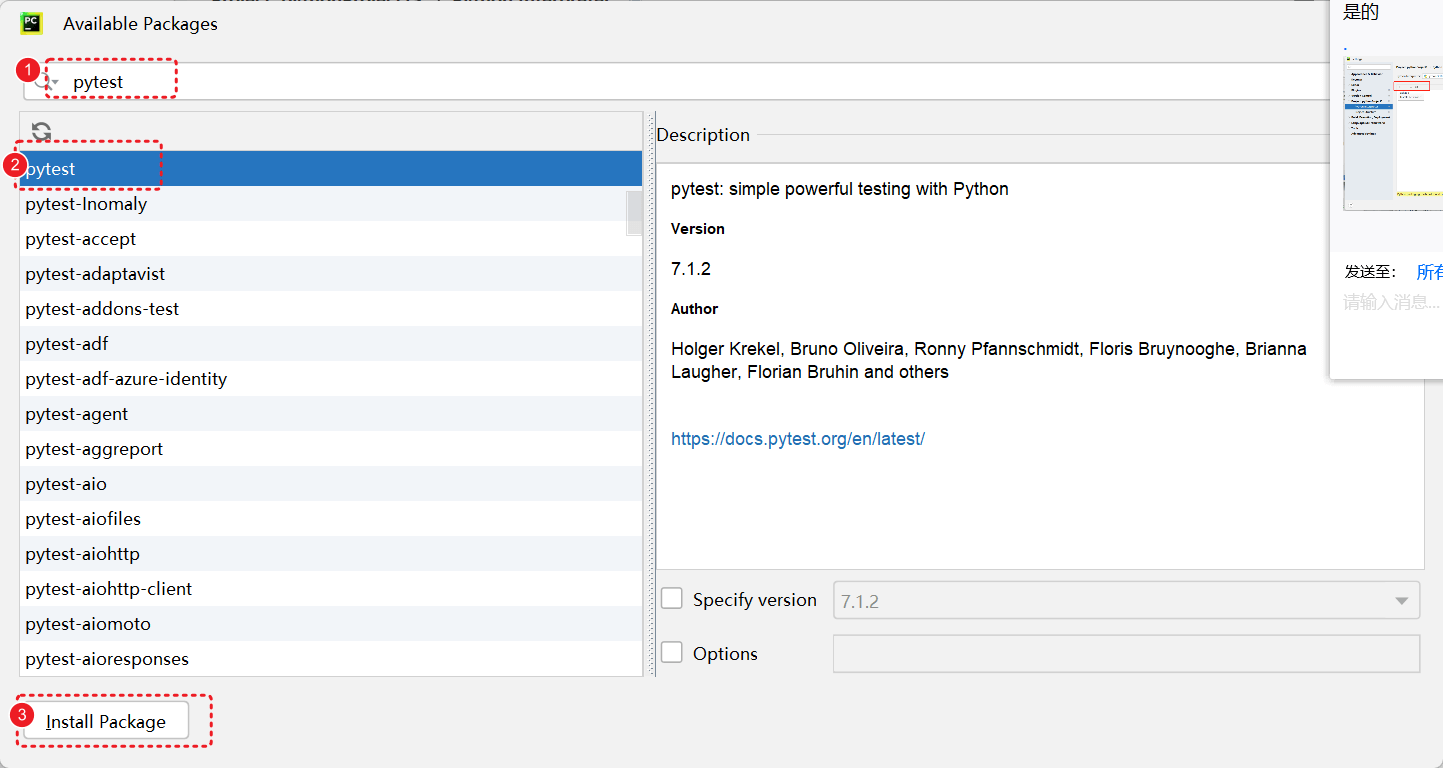Select pytest-aggreport in the list

330,449
